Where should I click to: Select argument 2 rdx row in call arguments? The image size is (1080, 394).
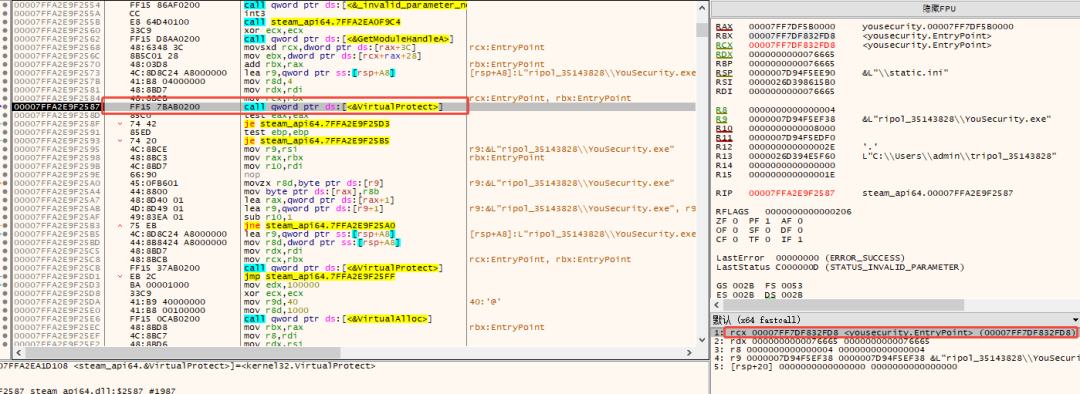[894, 341]
